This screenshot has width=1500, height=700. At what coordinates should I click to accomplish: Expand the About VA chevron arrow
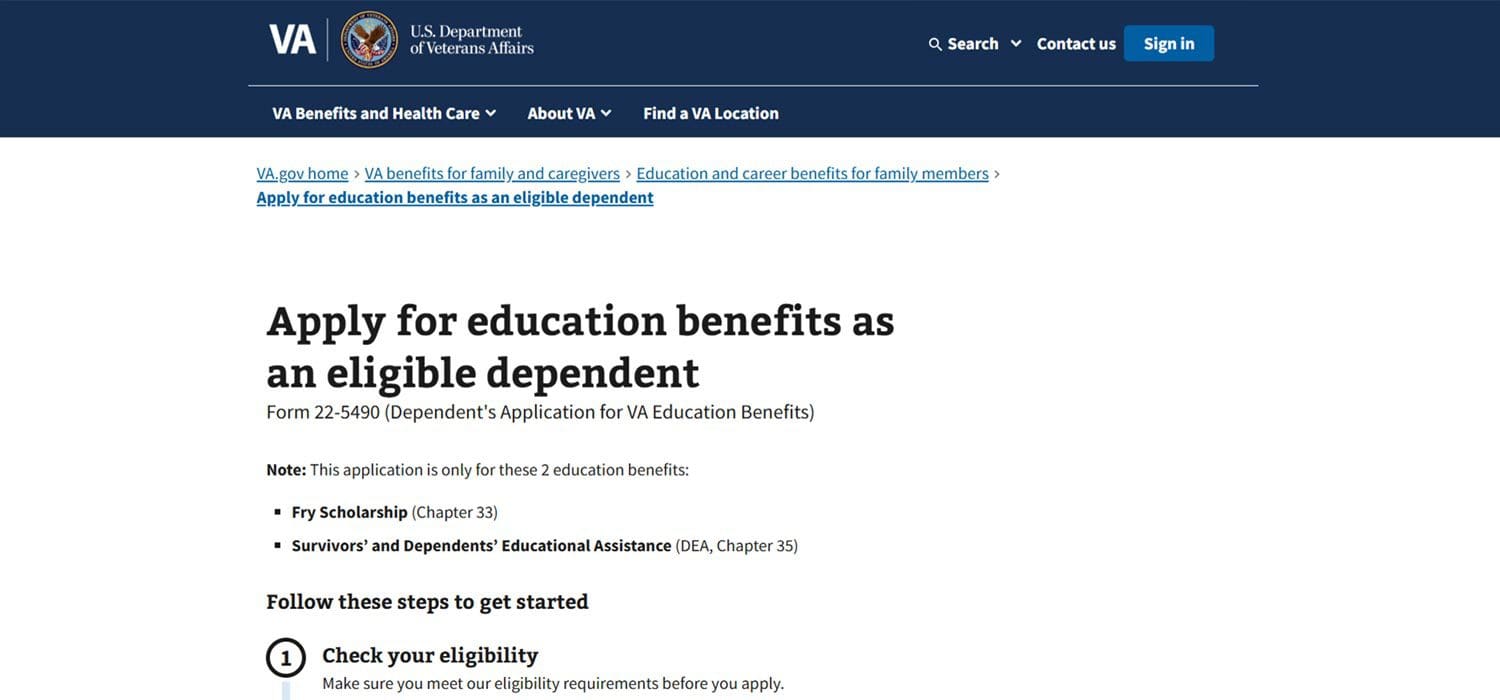pos(606,113)
